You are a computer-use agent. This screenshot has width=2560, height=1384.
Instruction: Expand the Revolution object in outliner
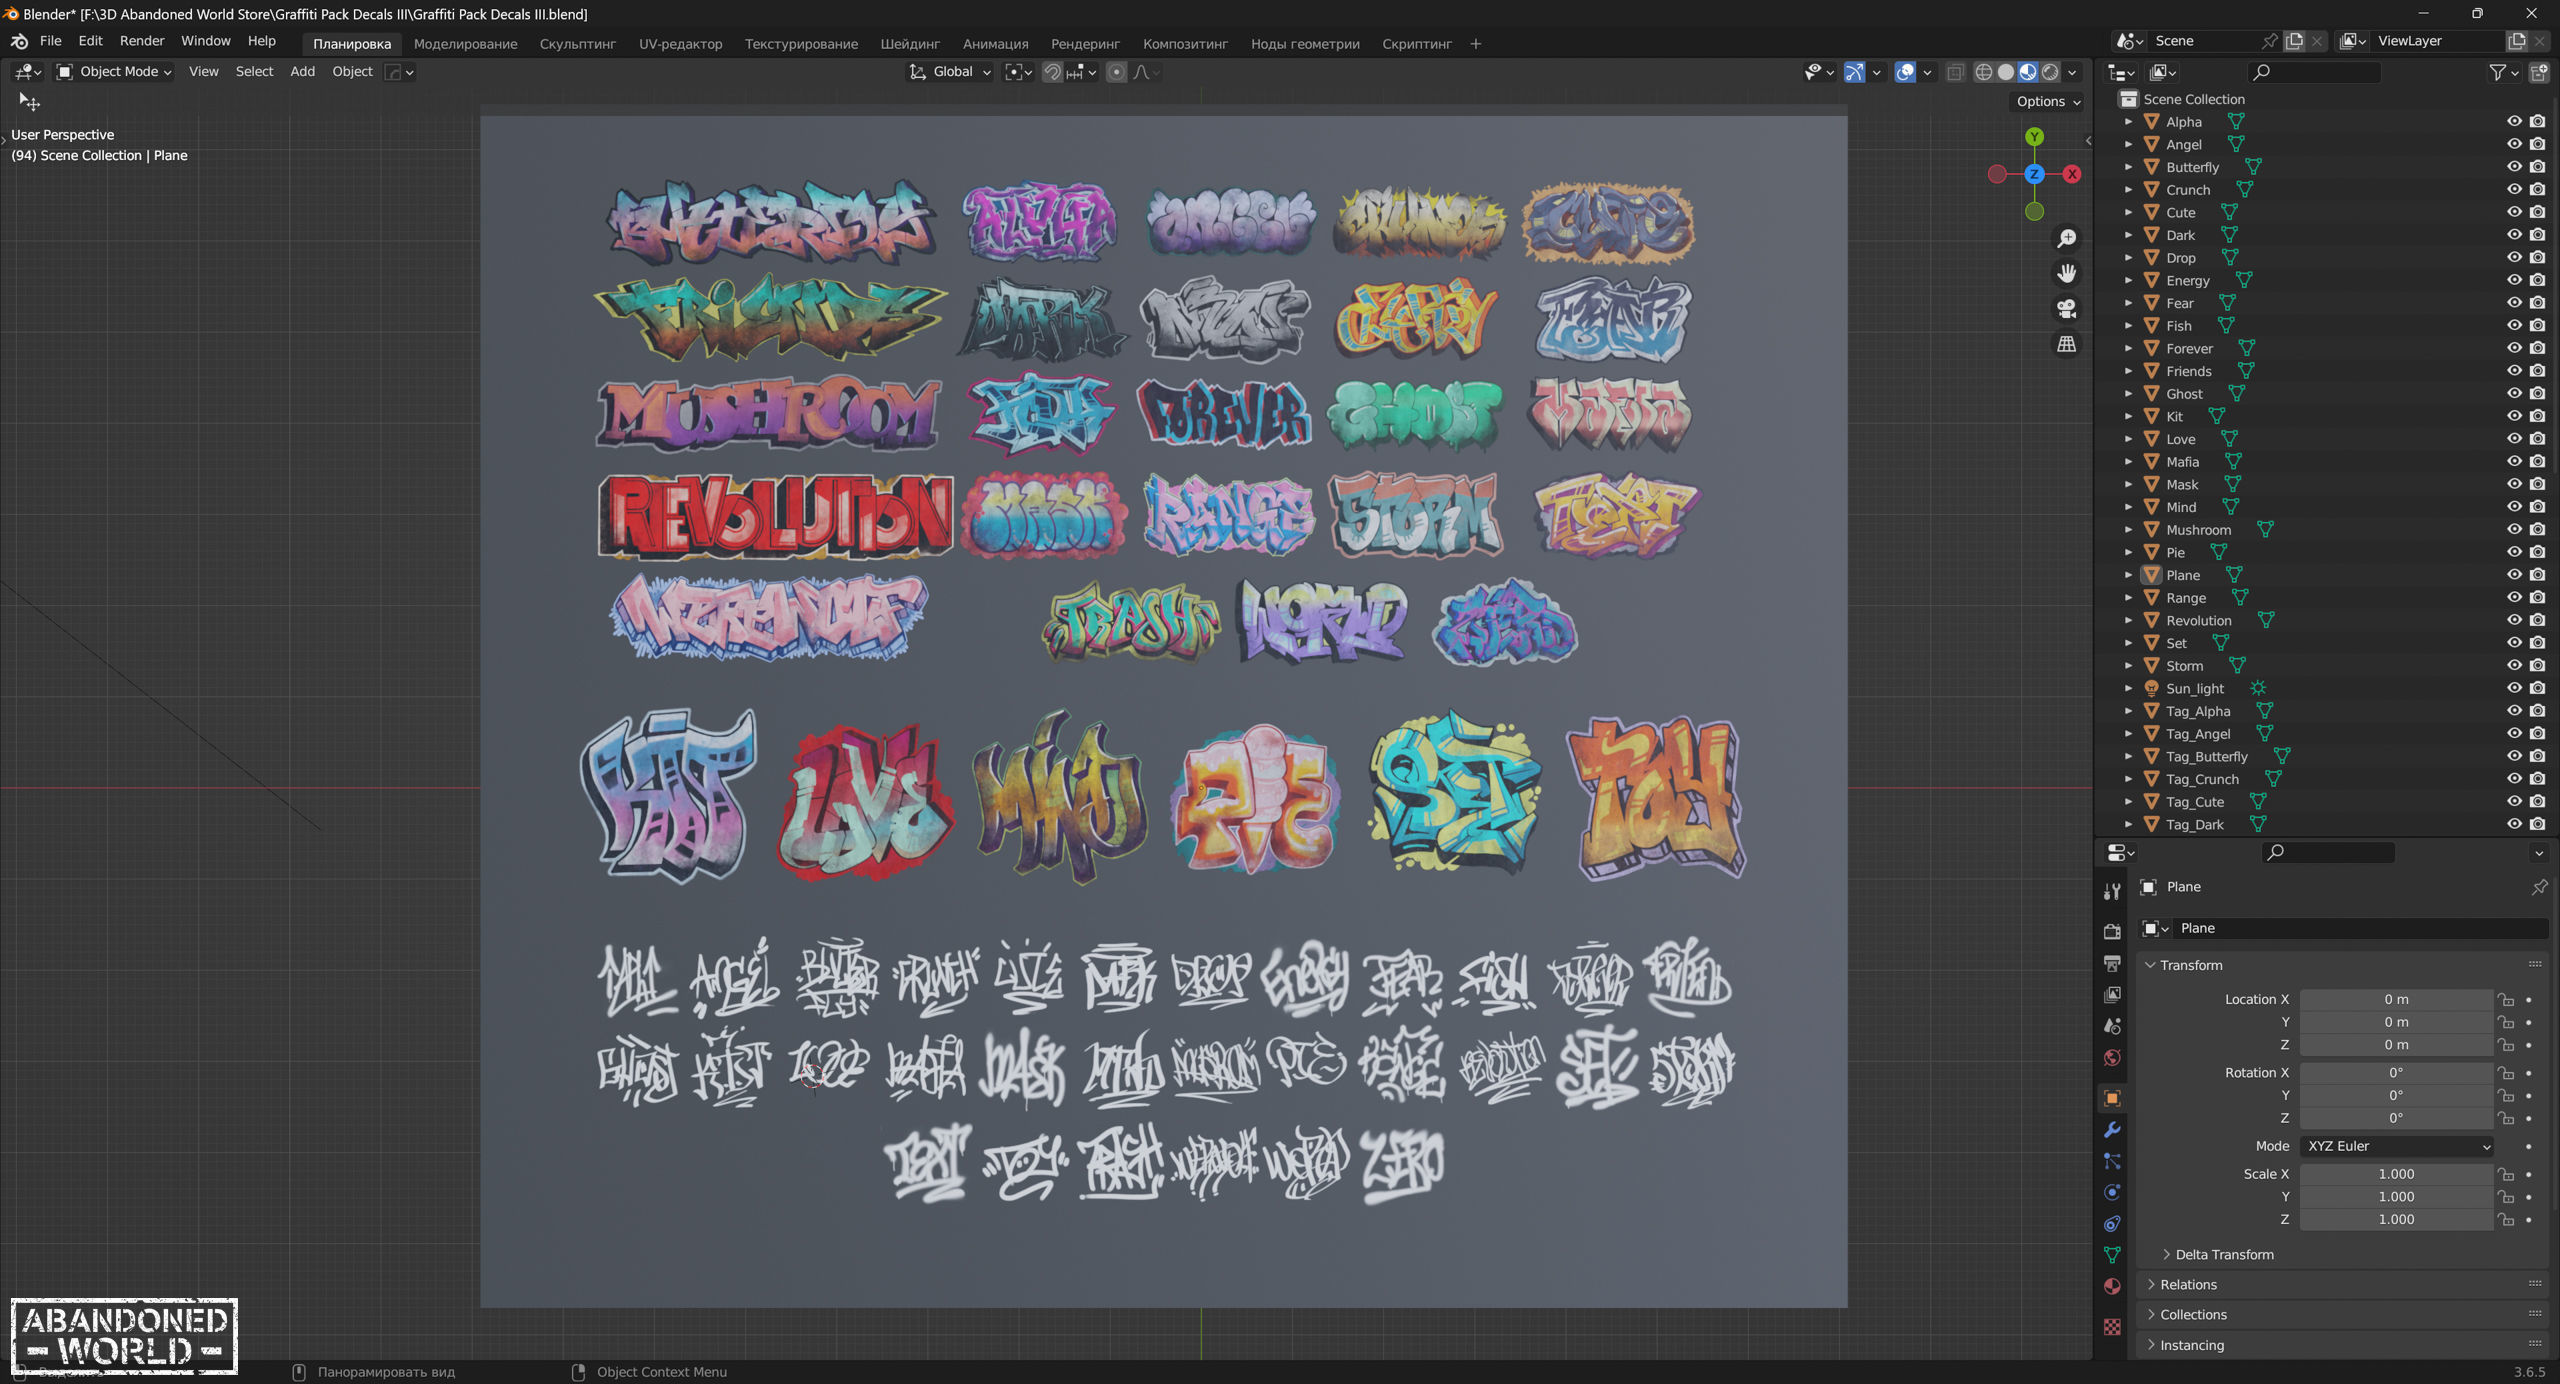[x=2128, y=620]
